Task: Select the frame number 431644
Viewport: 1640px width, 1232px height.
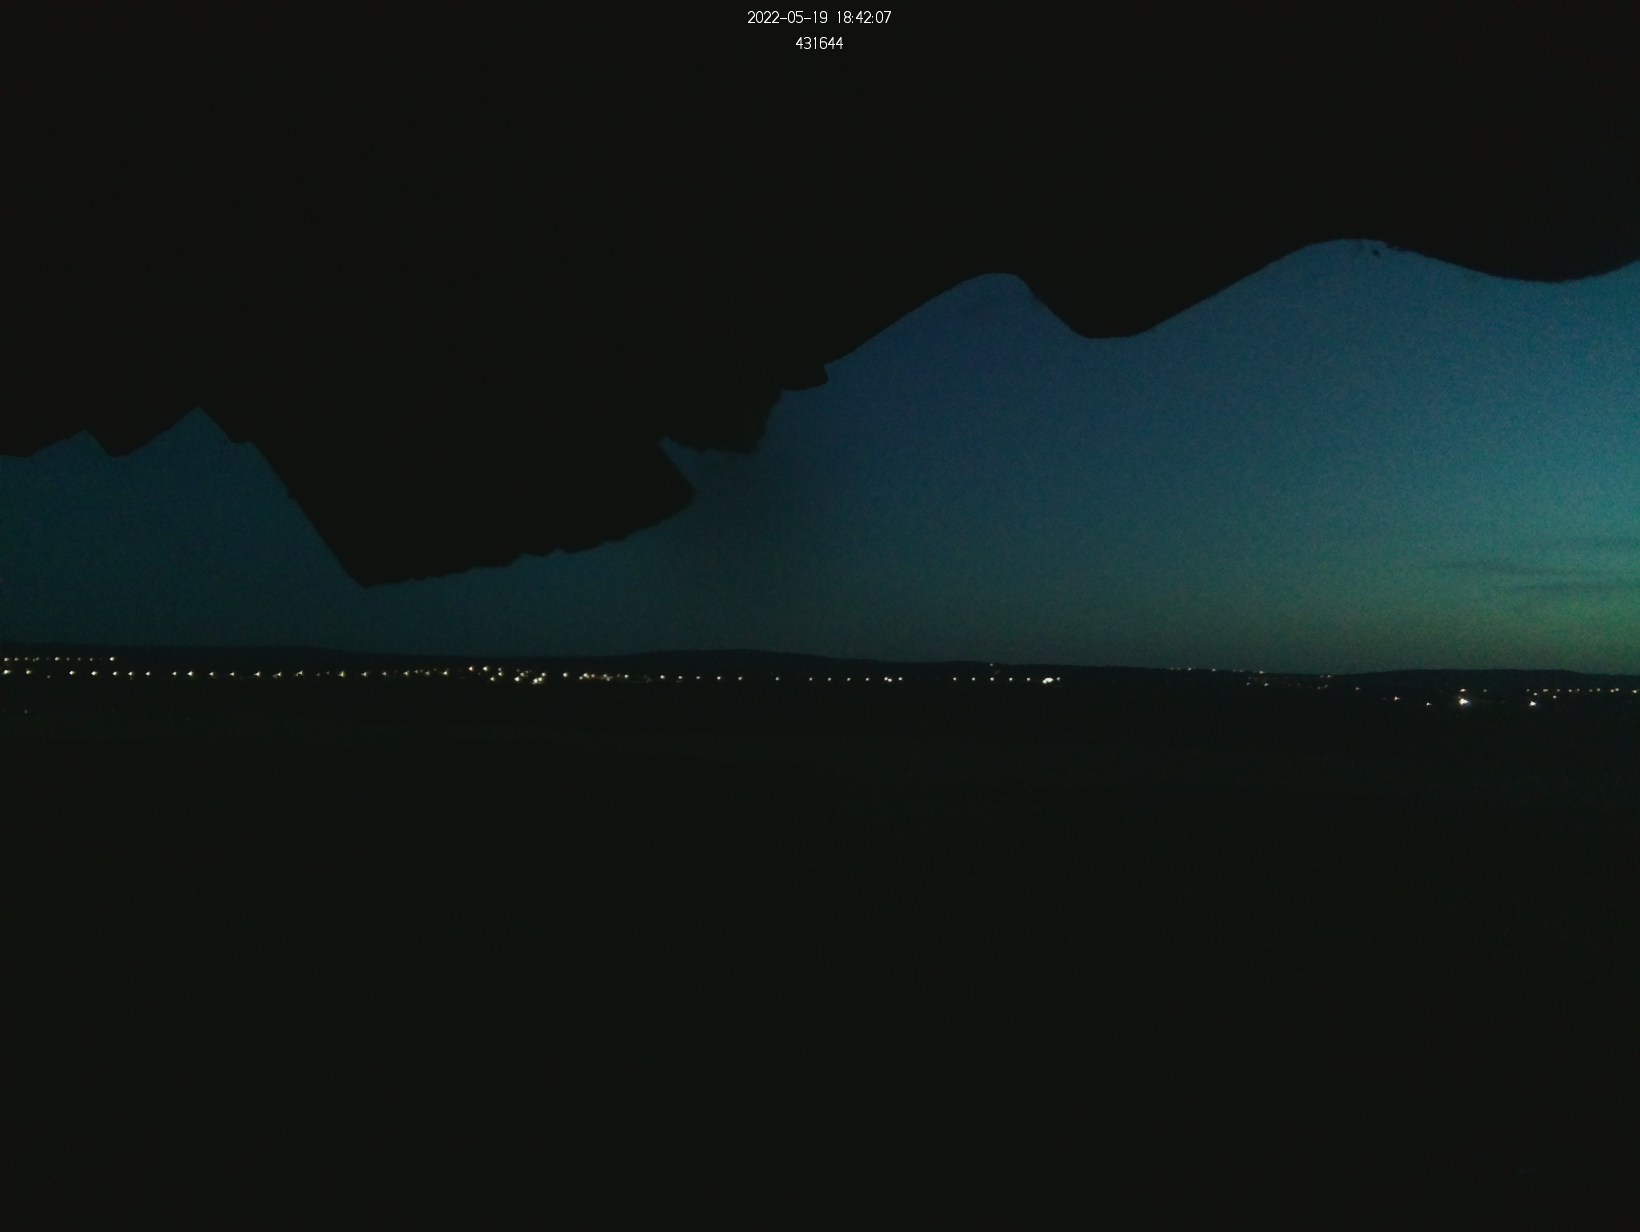Action: coord(819,44)
